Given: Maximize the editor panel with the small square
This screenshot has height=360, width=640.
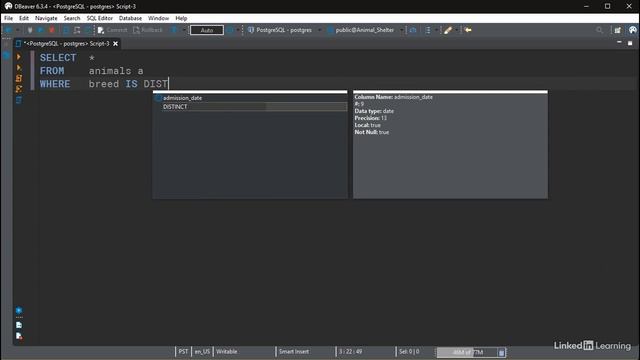Looking at the screenshot, I should click(x=630, y=42).
